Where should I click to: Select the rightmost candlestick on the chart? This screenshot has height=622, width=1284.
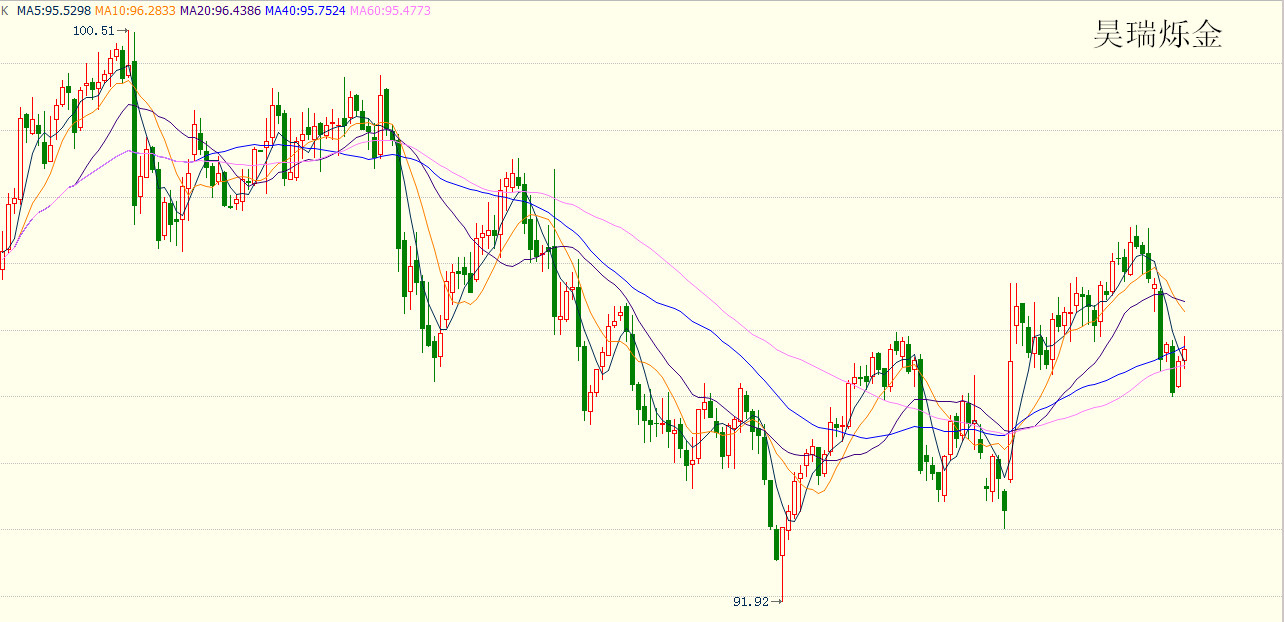[1185, 354]
